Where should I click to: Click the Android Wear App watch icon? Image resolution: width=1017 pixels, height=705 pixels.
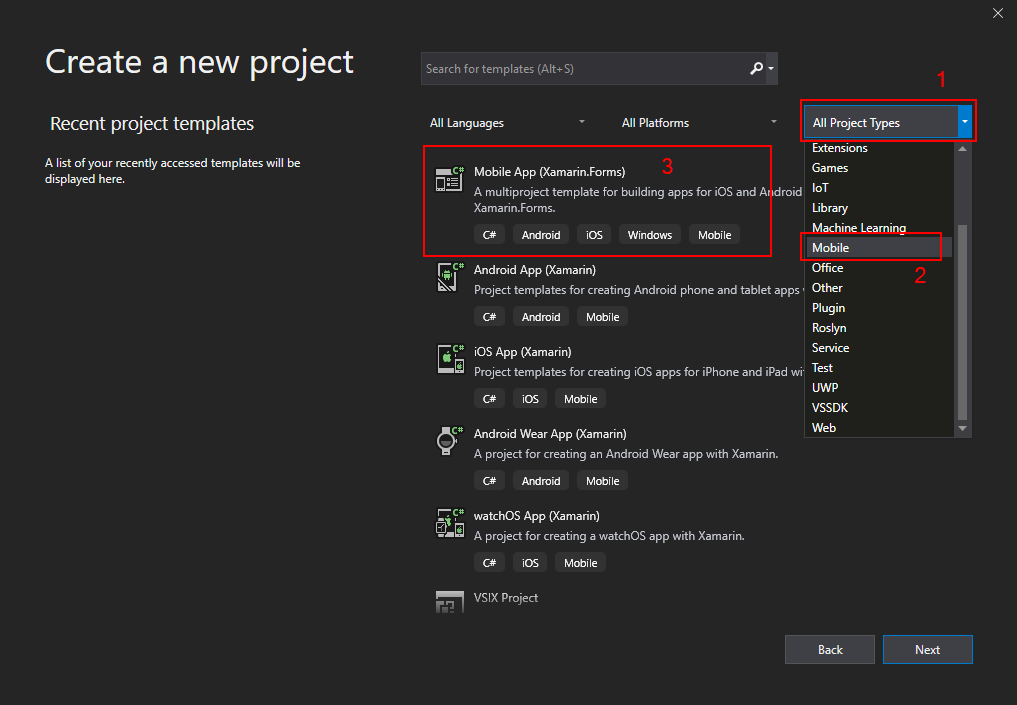[449, 440]
